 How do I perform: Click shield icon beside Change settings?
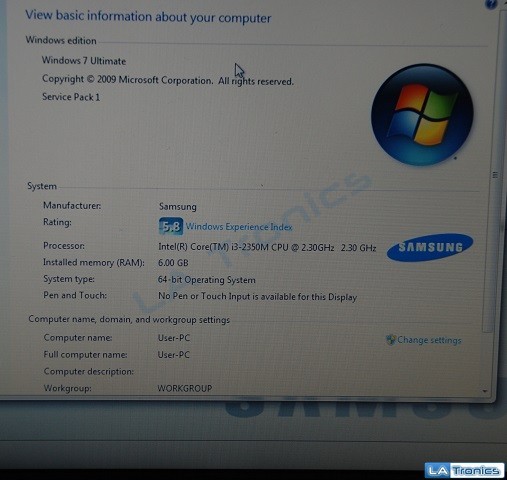click(390, 340)
